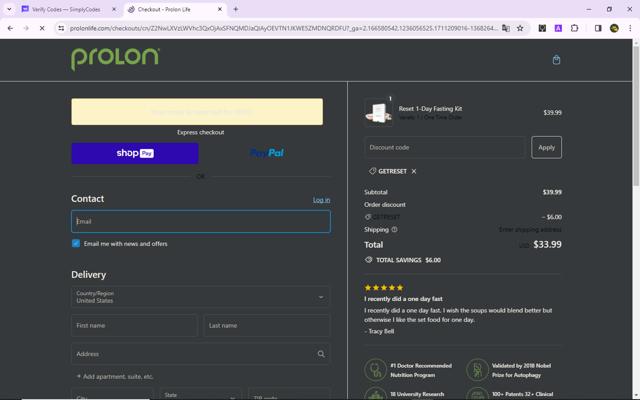Open the browser extensions puzzle icon
The image size is (640, 400).
(x=574, y=28)
